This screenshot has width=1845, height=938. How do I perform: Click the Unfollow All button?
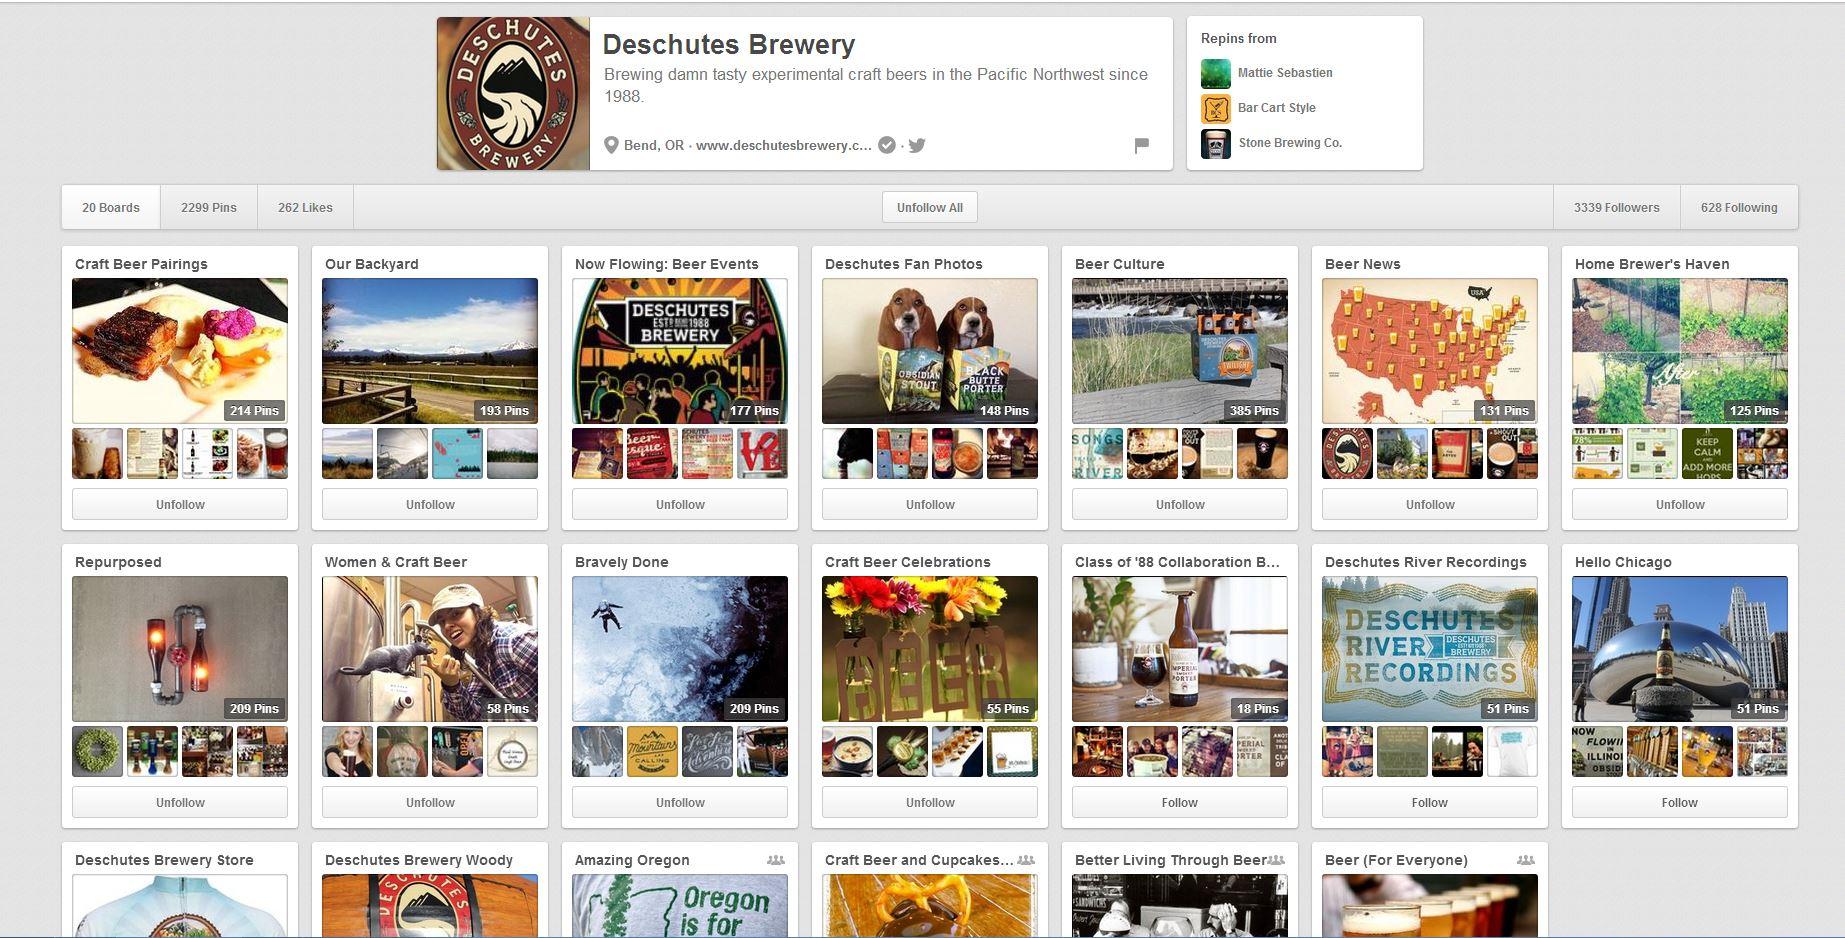coord(930,208)
